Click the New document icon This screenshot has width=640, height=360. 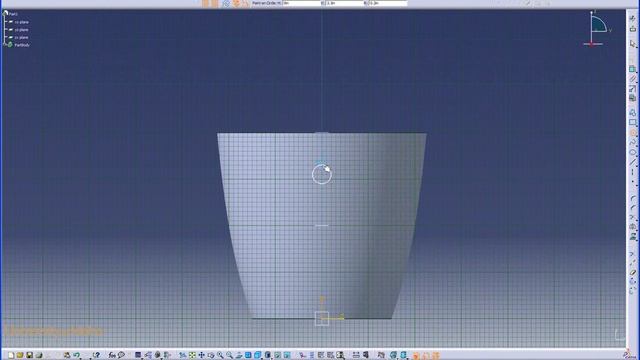(x=11, y=355)
